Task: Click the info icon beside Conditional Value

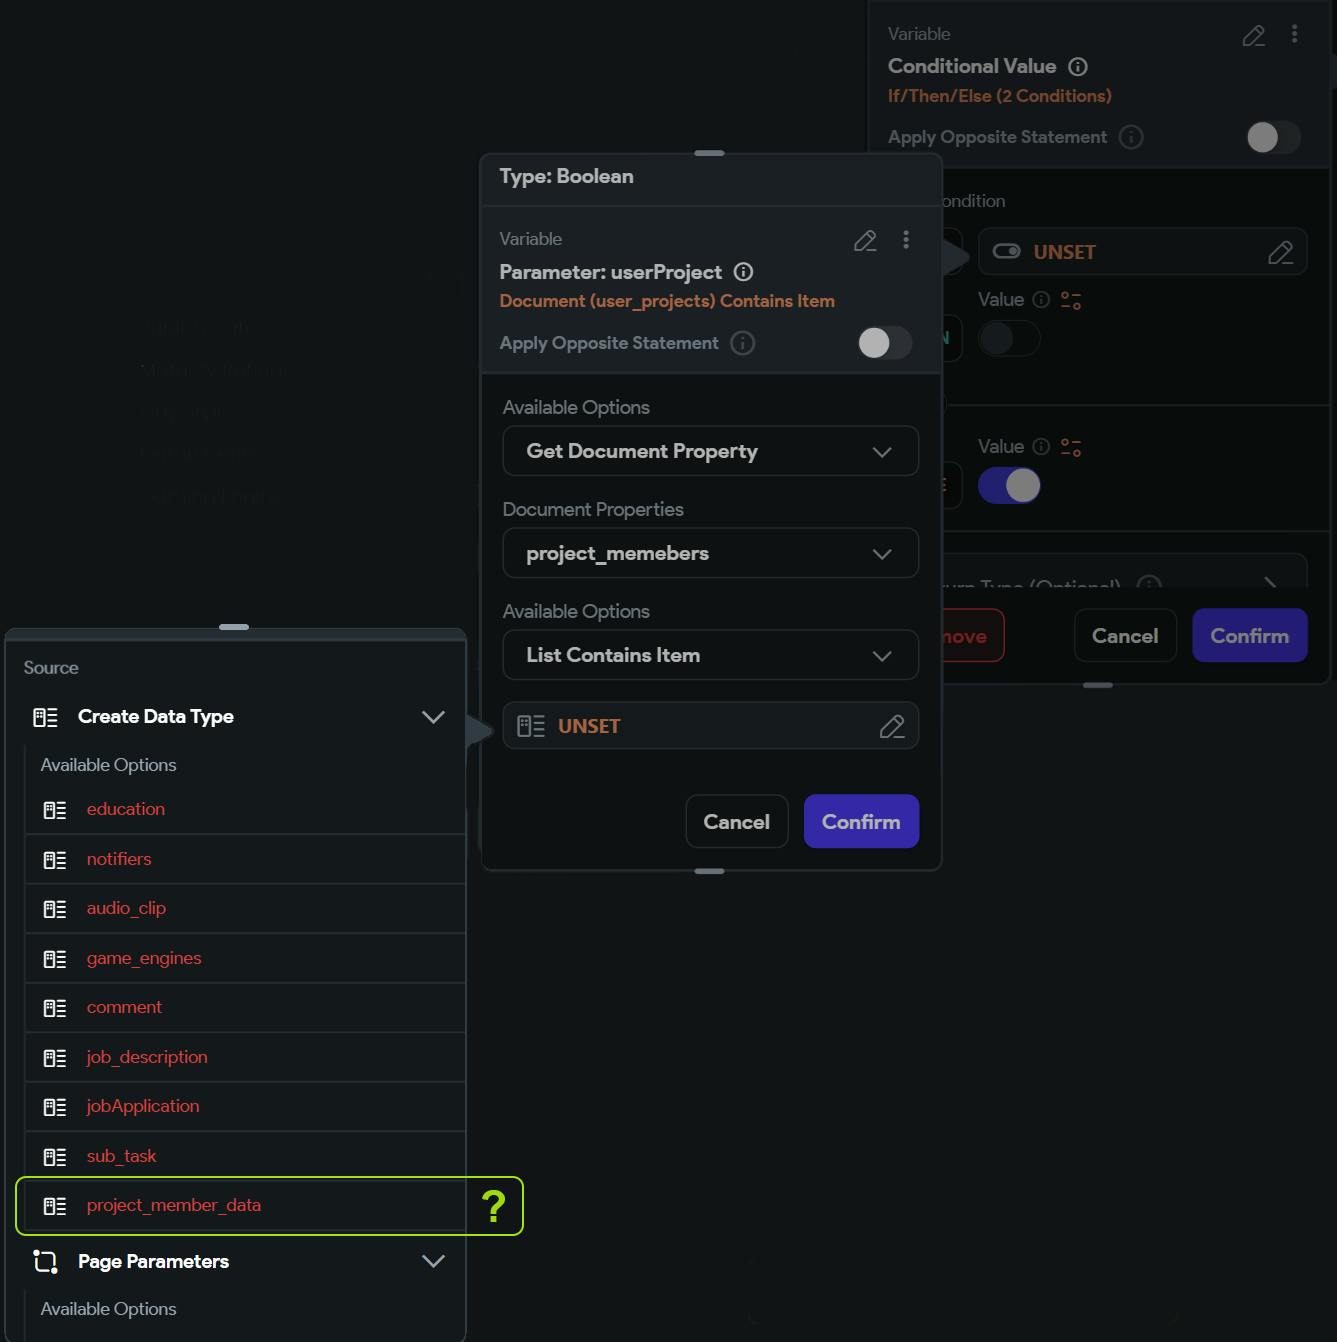Action: [1078, 67]
